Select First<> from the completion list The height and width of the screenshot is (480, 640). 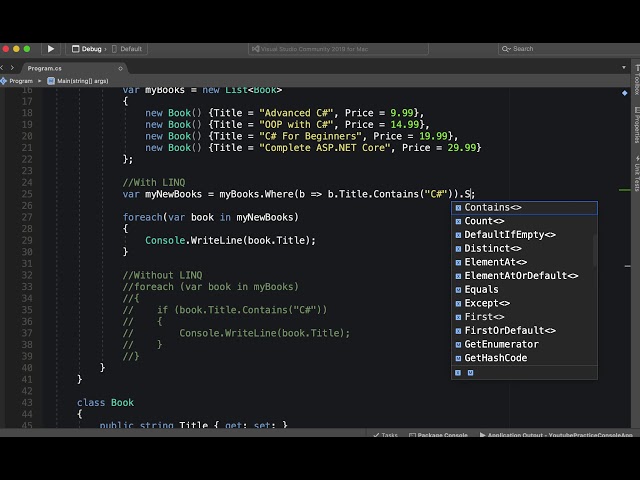coord(524,317)
